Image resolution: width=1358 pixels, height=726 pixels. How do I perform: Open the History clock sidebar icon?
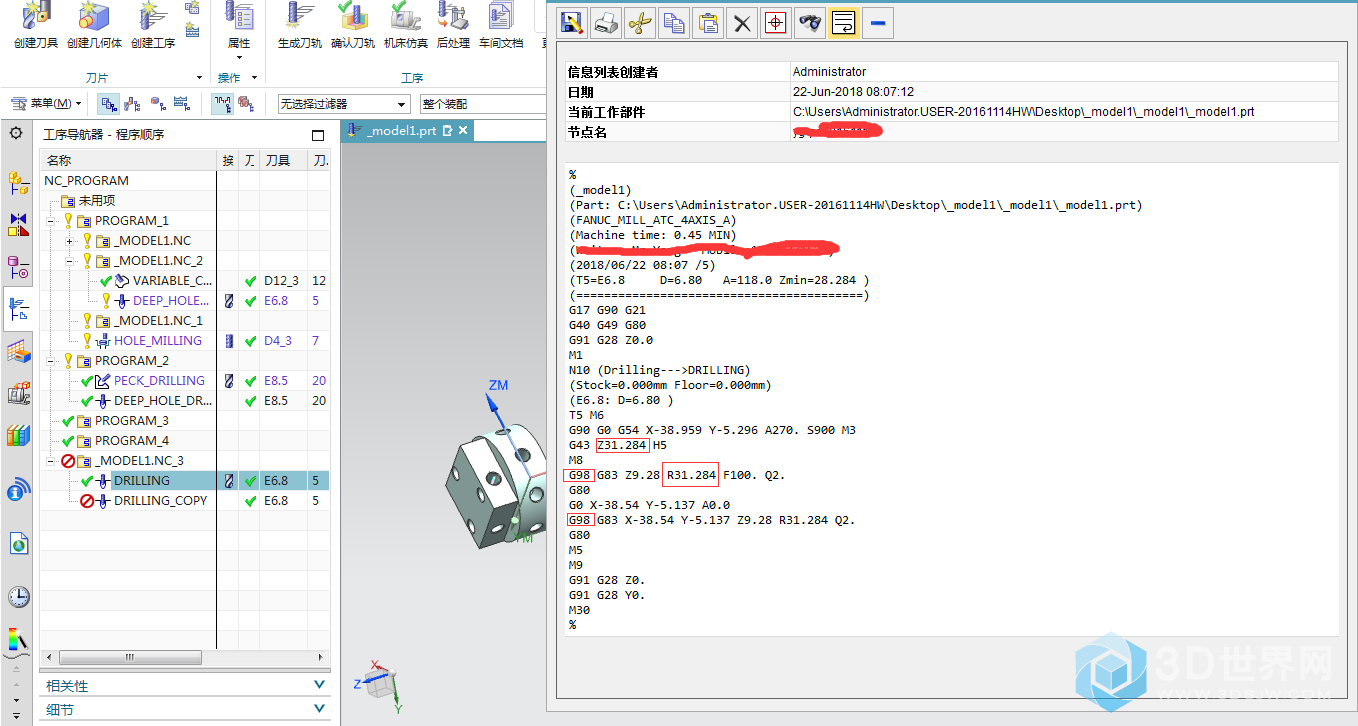coord(18,597)
